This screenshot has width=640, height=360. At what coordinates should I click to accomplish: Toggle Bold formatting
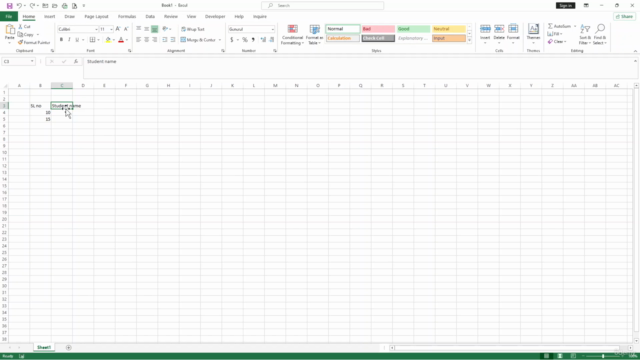click(61, 40)
